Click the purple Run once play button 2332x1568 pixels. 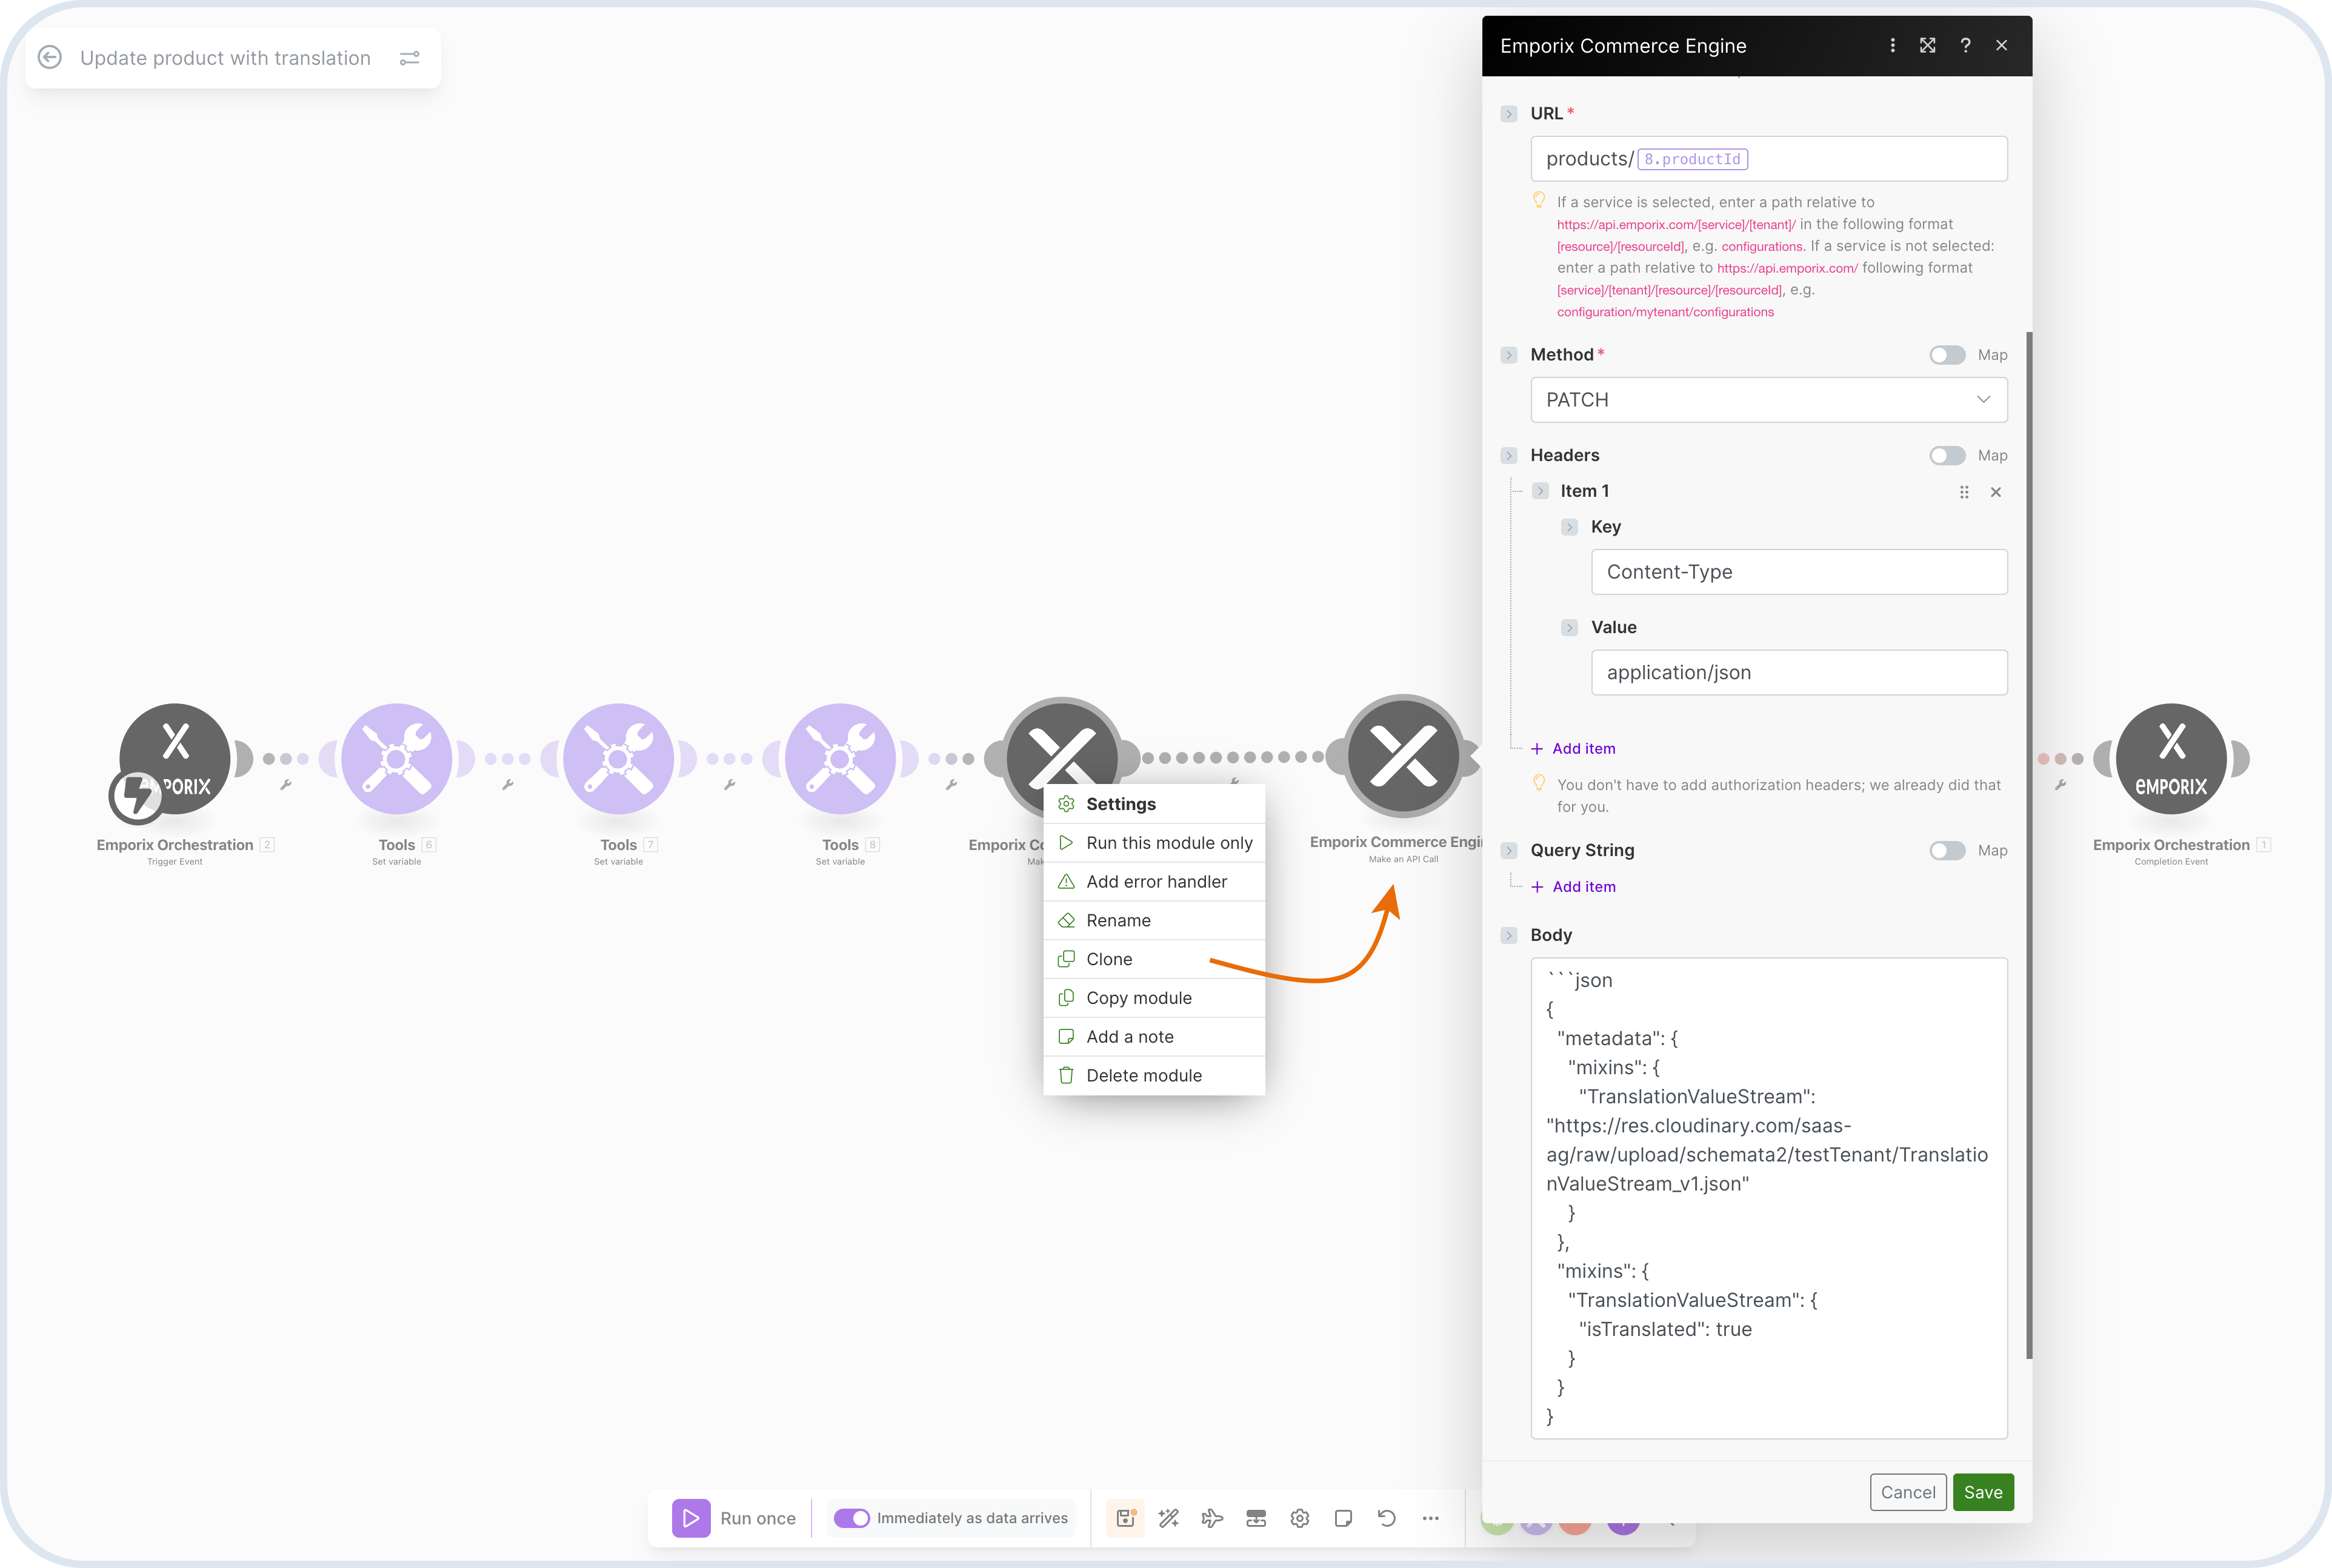(690, 1518)
